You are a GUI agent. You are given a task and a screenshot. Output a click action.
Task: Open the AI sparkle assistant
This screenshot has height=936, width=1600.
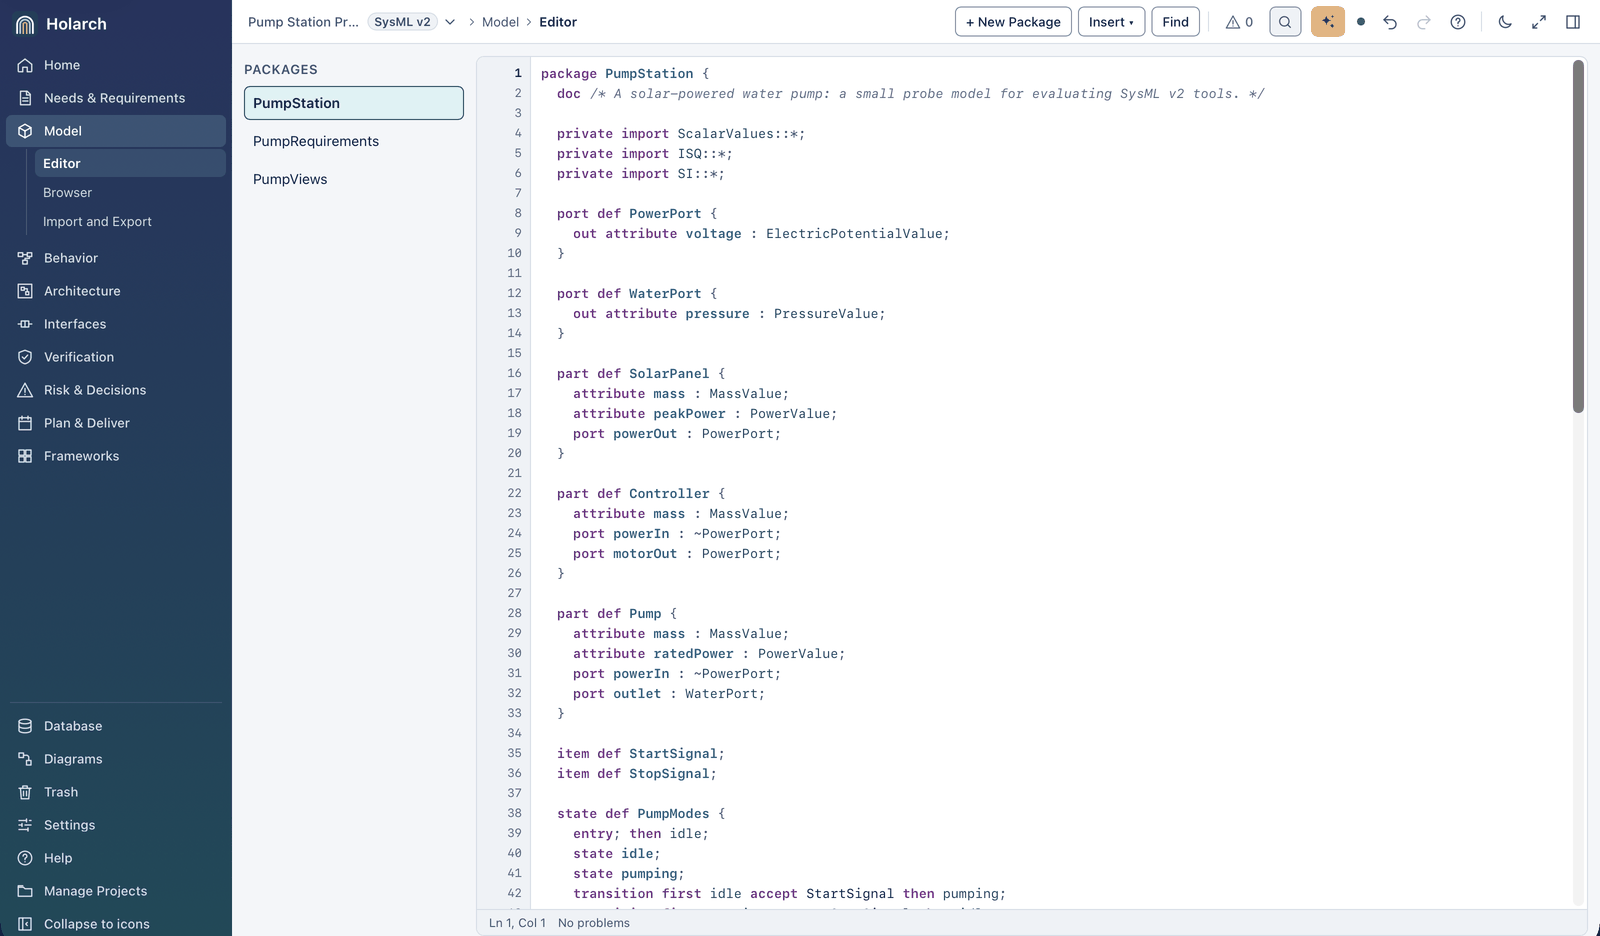point(1328,22)
